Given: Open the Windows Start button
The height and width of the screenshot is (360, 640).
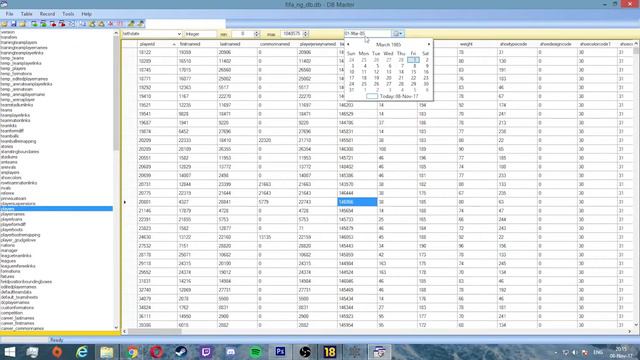Looking at the screenshot, I should click(x=9, y=352).
